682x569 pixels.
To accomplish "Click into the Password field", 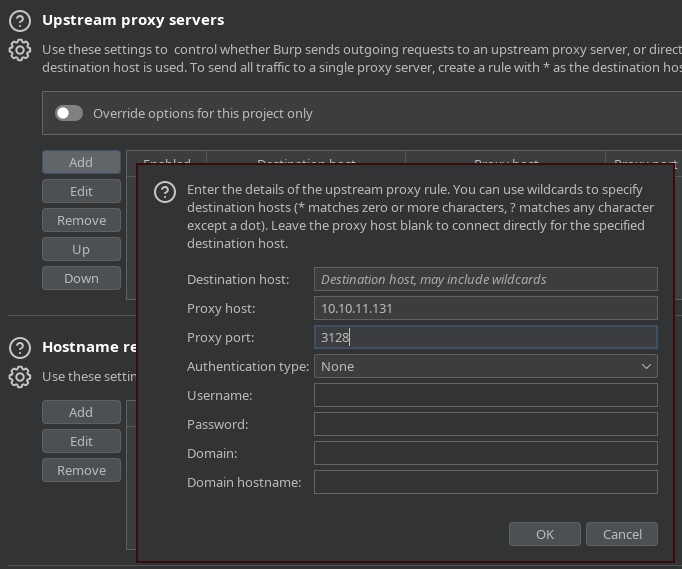I will point(485,424).
